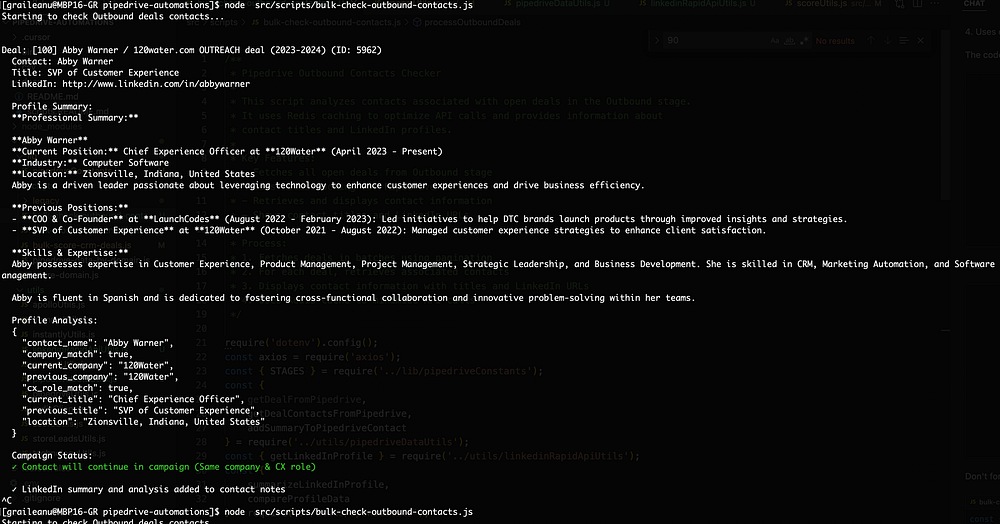Click "**Location:** Zionsville, Indiana" line
The image size is (1000, 524).
(x=133, y=174)
